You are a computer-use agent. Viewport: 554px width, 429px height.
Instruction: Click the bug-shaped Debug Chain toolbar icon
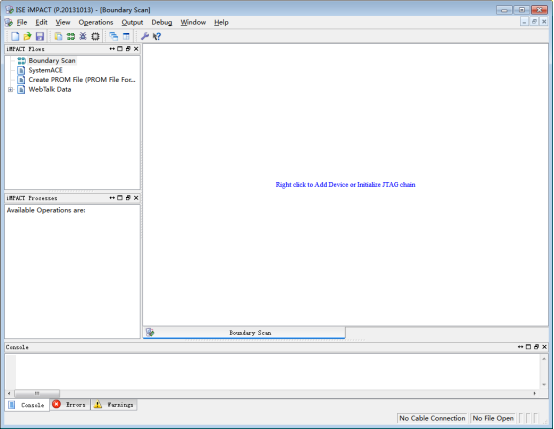83,36
